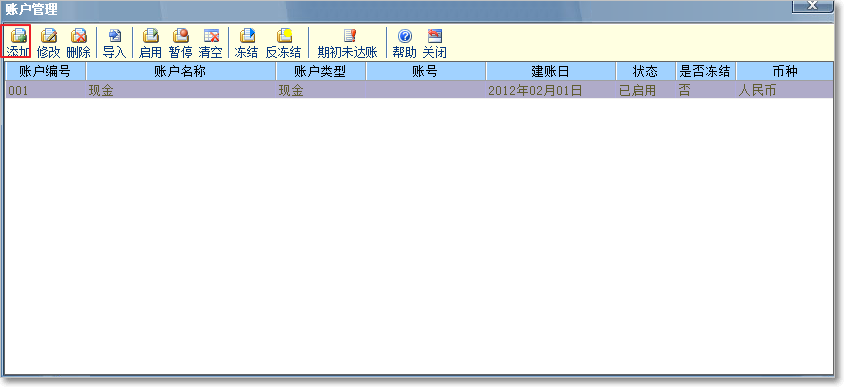The height and width of the screenshot is (387, 844).
Task: Click the 币种 column header
Action: point(785,71)
